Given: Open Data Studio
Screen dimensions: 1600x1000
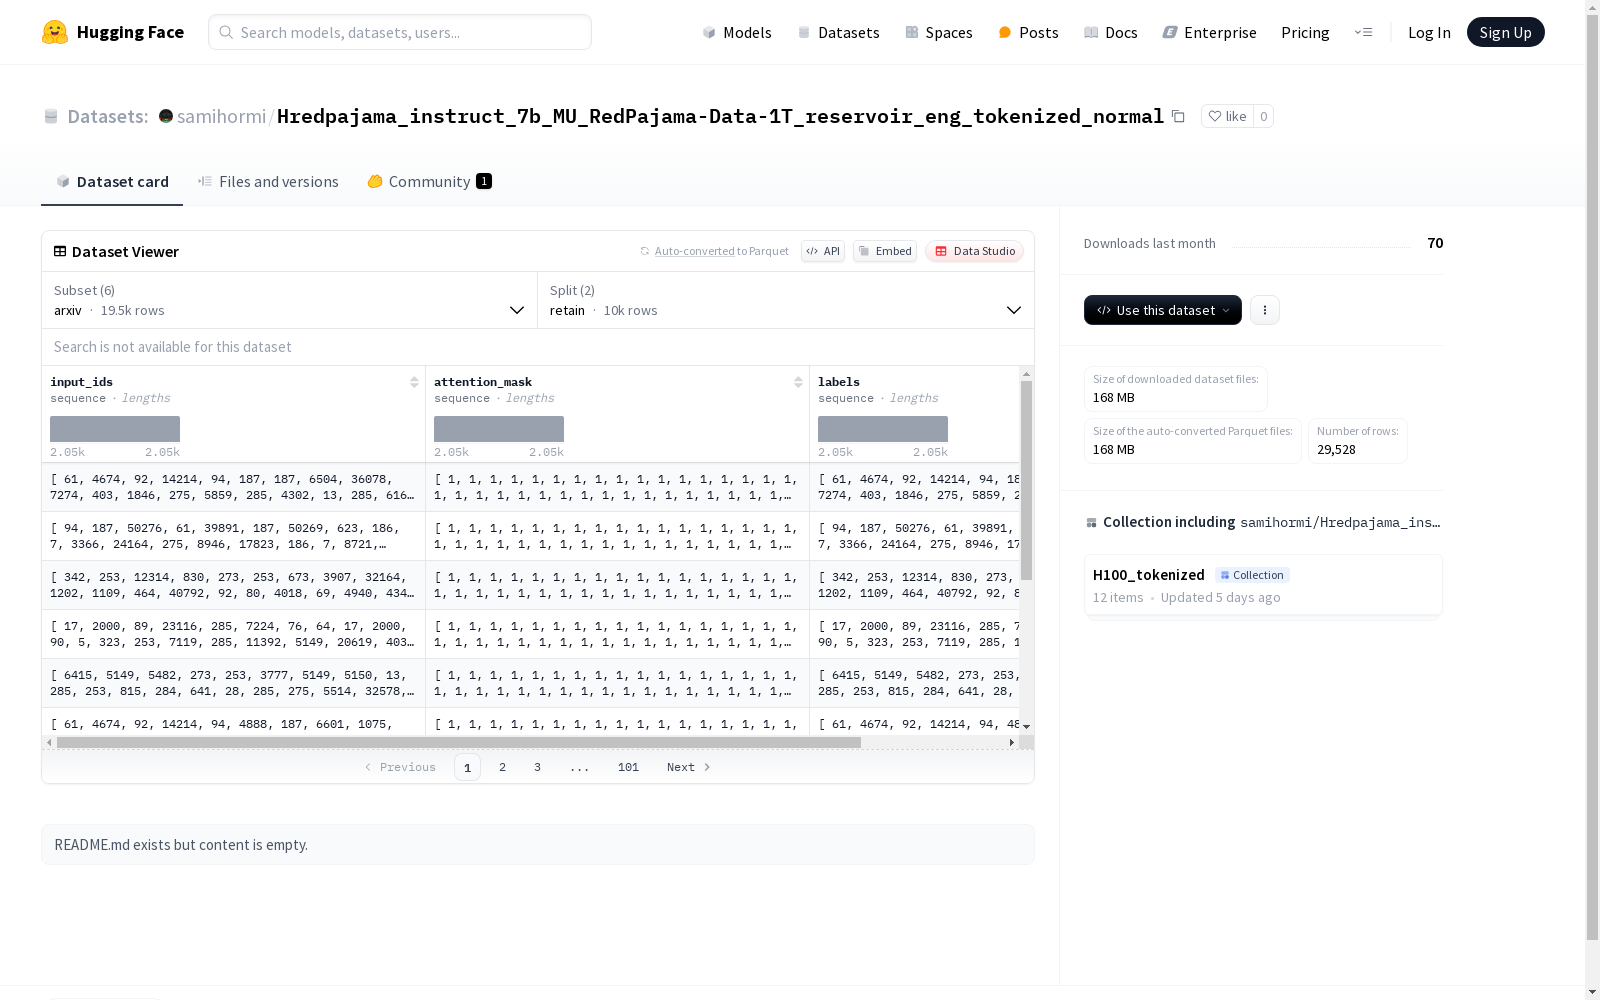Looking at the screenshot, I should [x=974, y=251].
